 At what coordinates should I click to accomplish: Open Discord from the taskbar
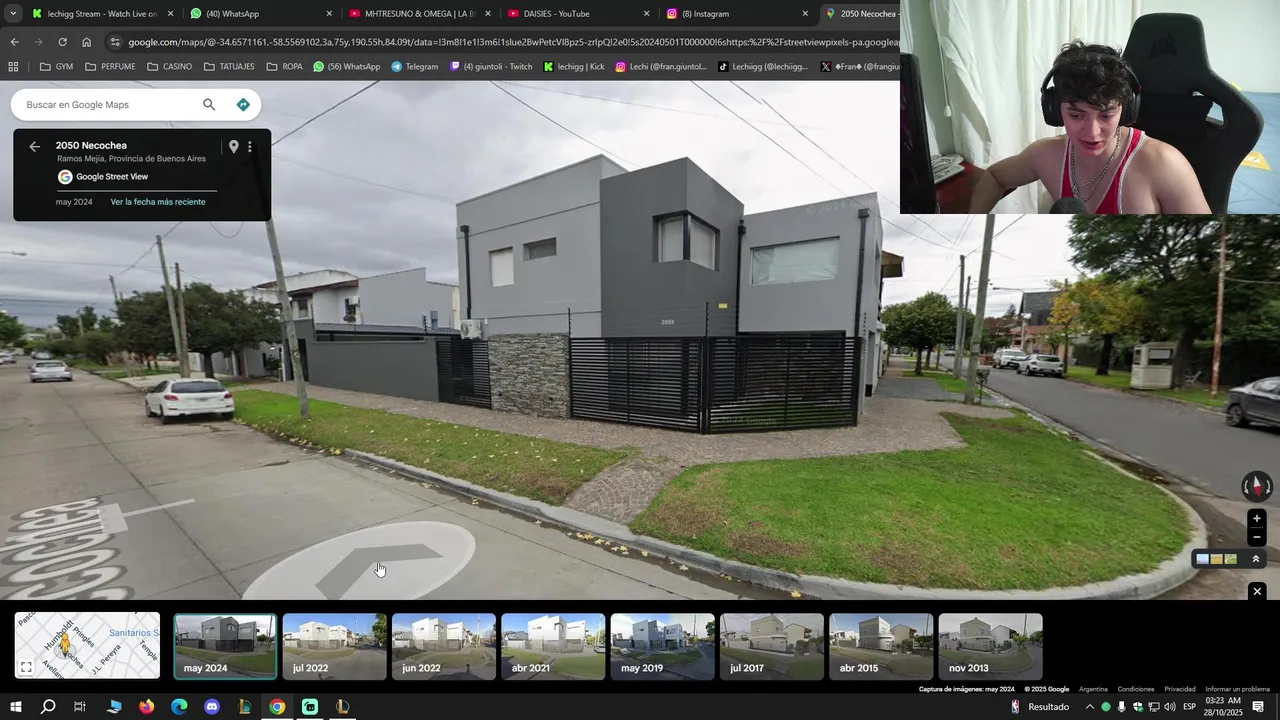click(x=212, y=707)
